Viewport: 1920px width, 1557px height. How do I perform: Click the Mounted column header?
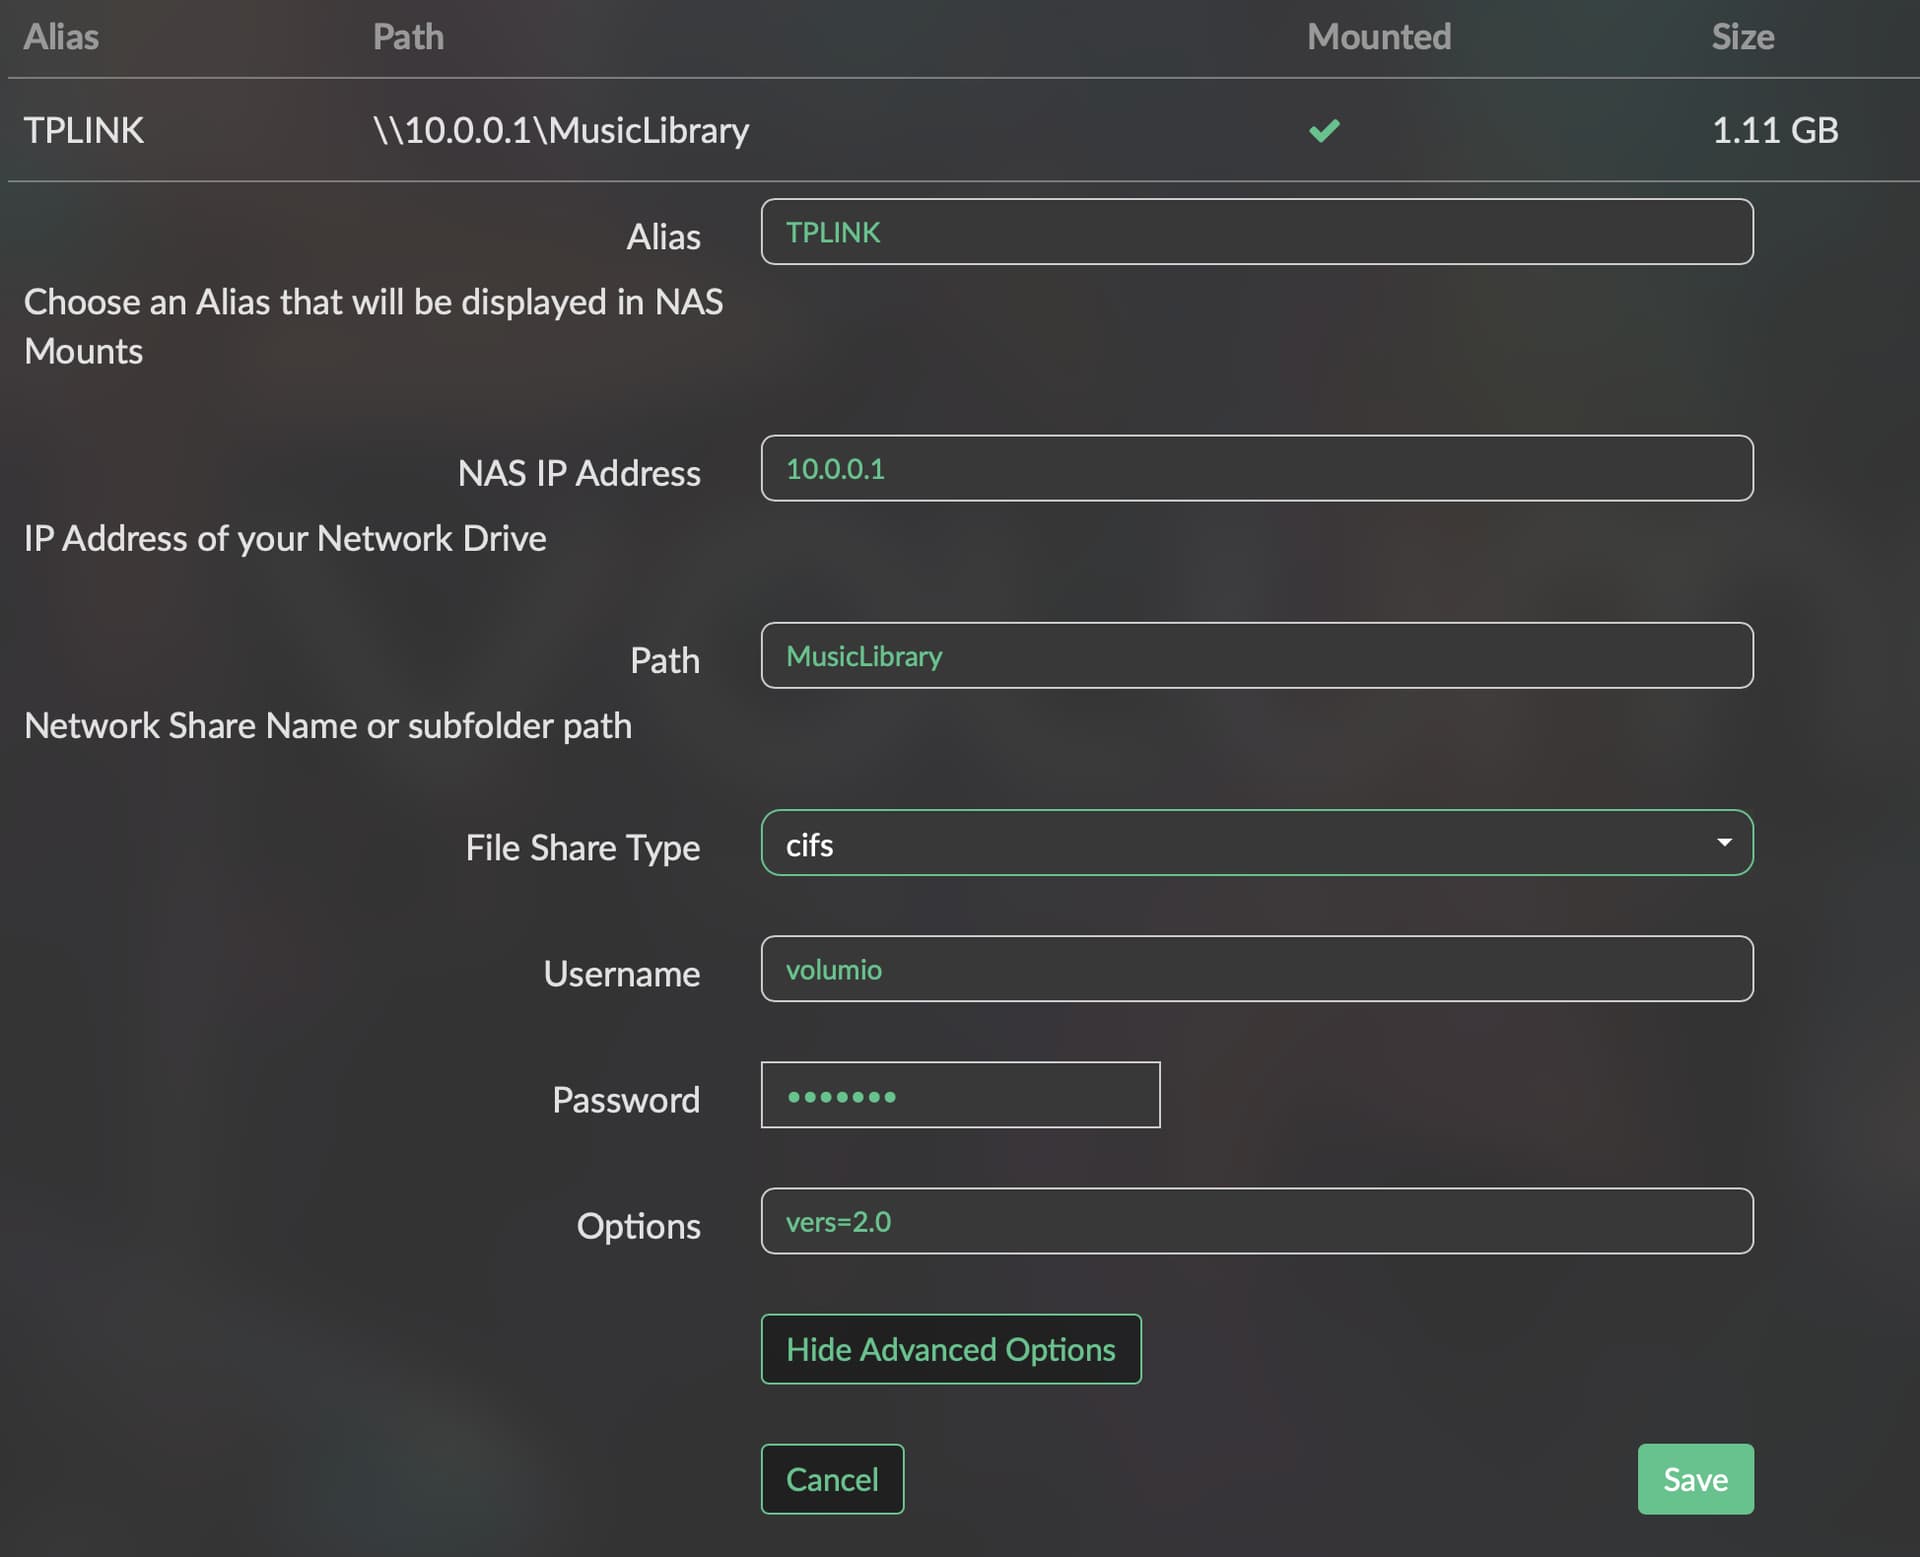coord(1379,37)
